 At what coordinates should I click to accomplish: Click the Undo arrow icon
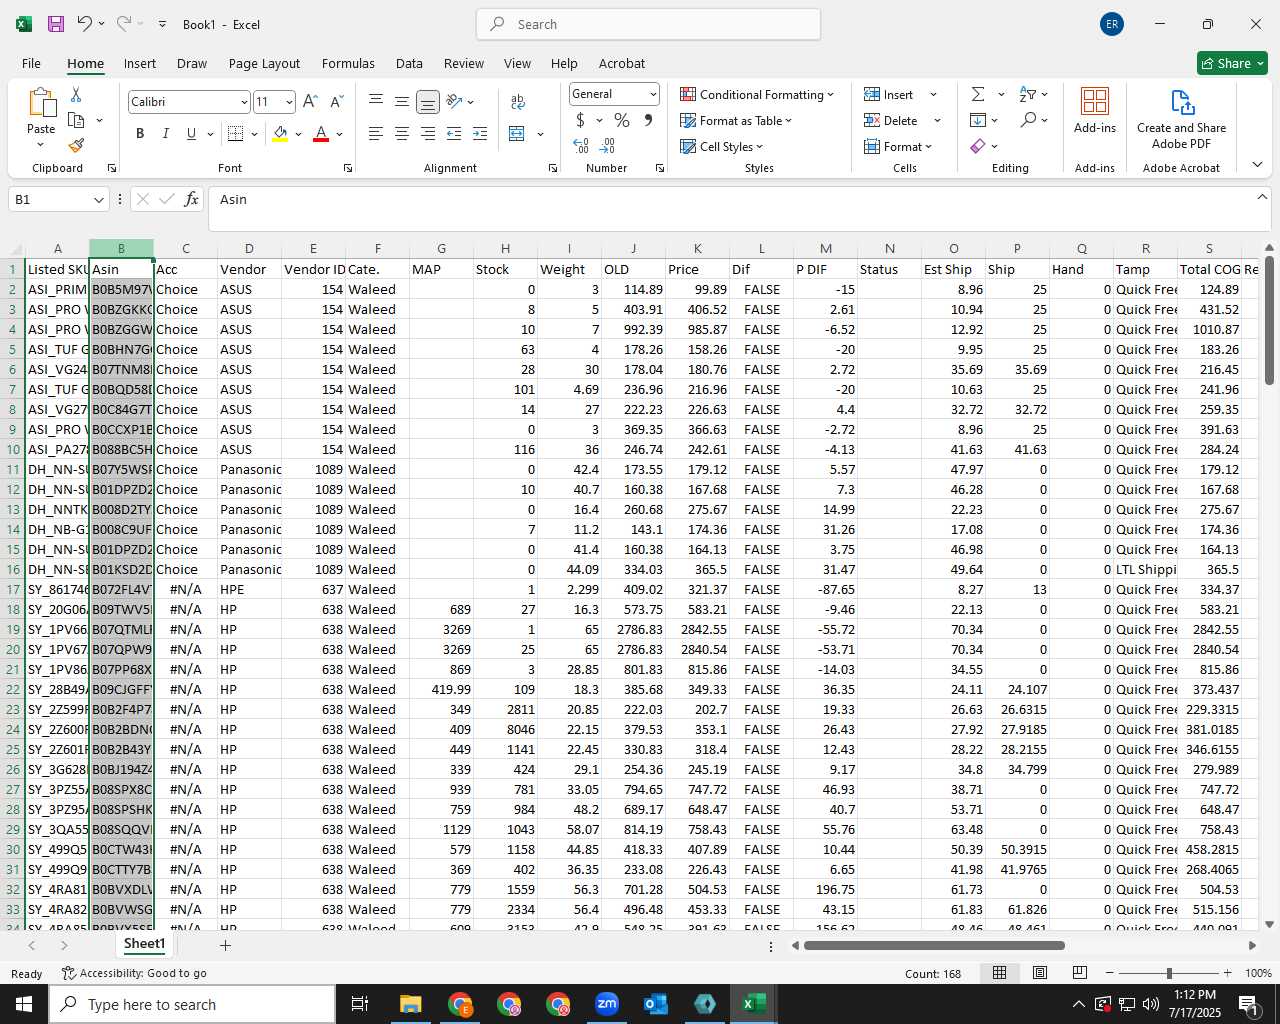[85, 24]
